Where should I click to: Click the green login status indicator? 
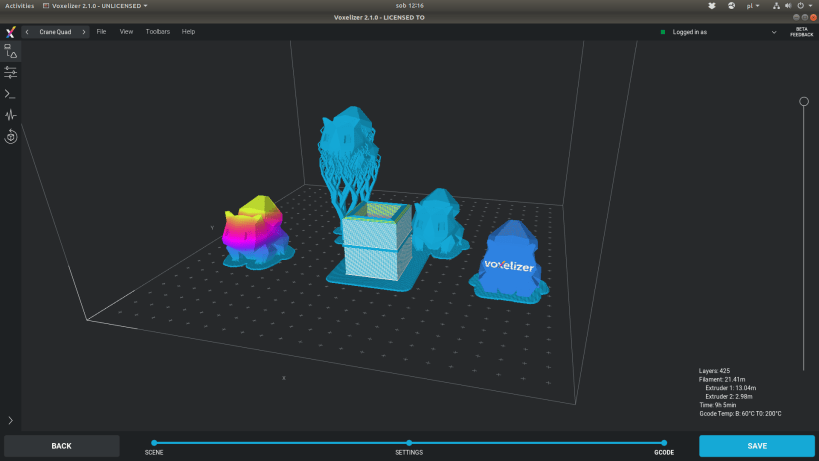663,32
